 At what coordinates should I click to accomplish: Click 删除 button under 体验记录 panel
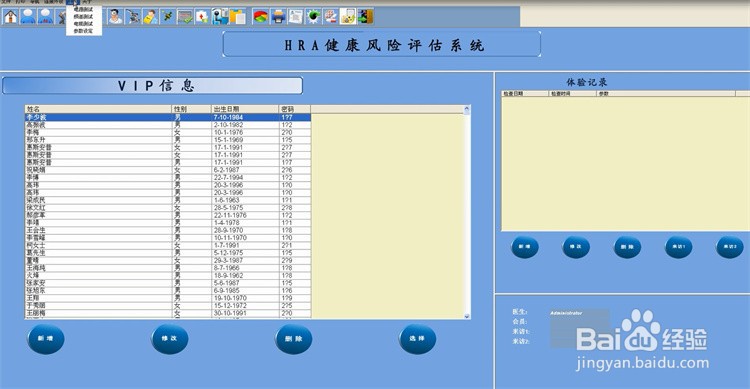627,247
